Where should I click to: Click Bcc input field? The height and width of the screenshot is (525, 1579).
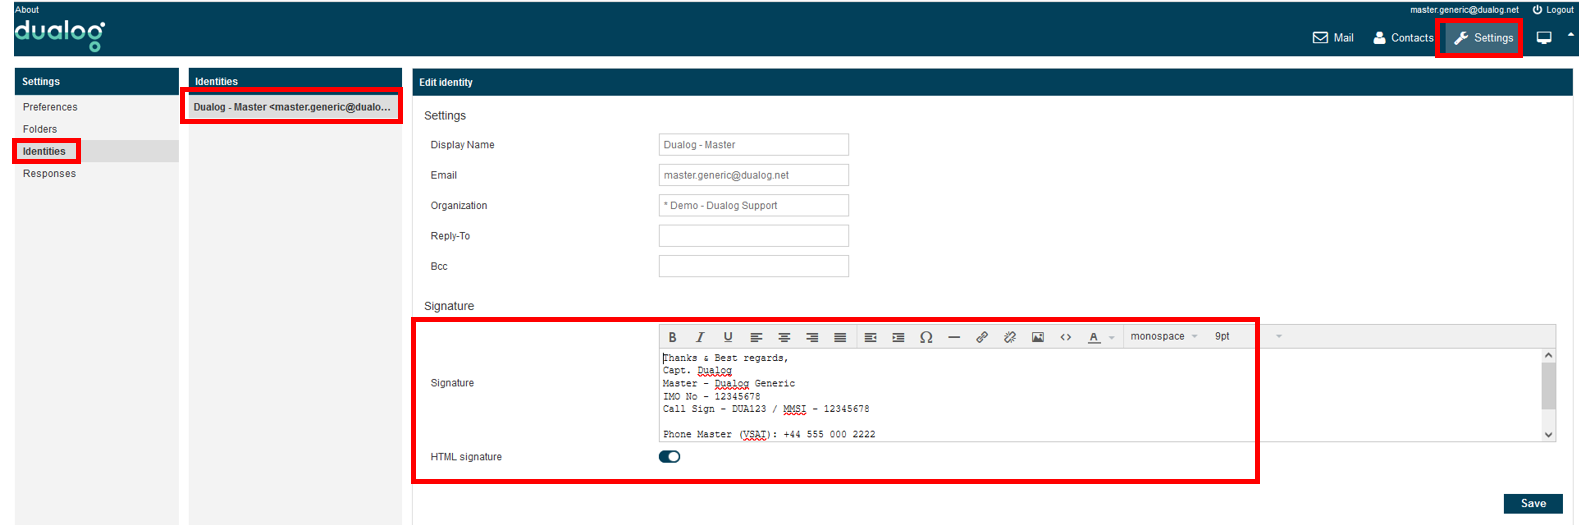pos(754,266)
